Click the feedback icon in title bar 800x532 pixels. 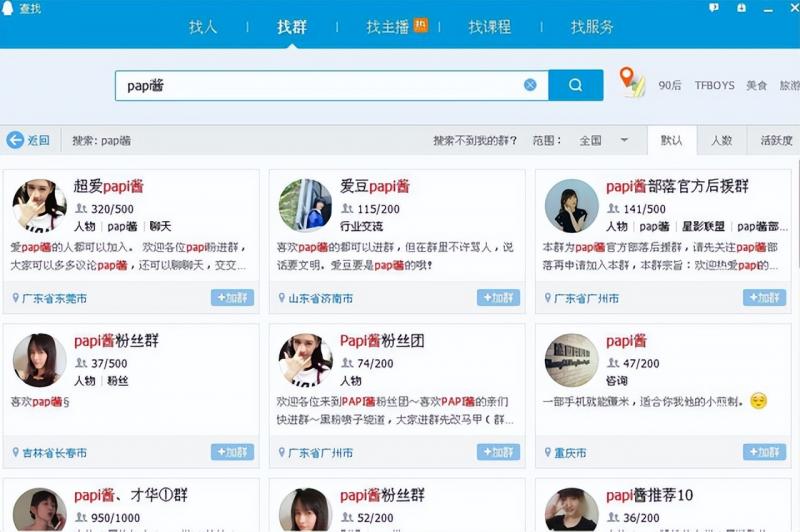713,7
